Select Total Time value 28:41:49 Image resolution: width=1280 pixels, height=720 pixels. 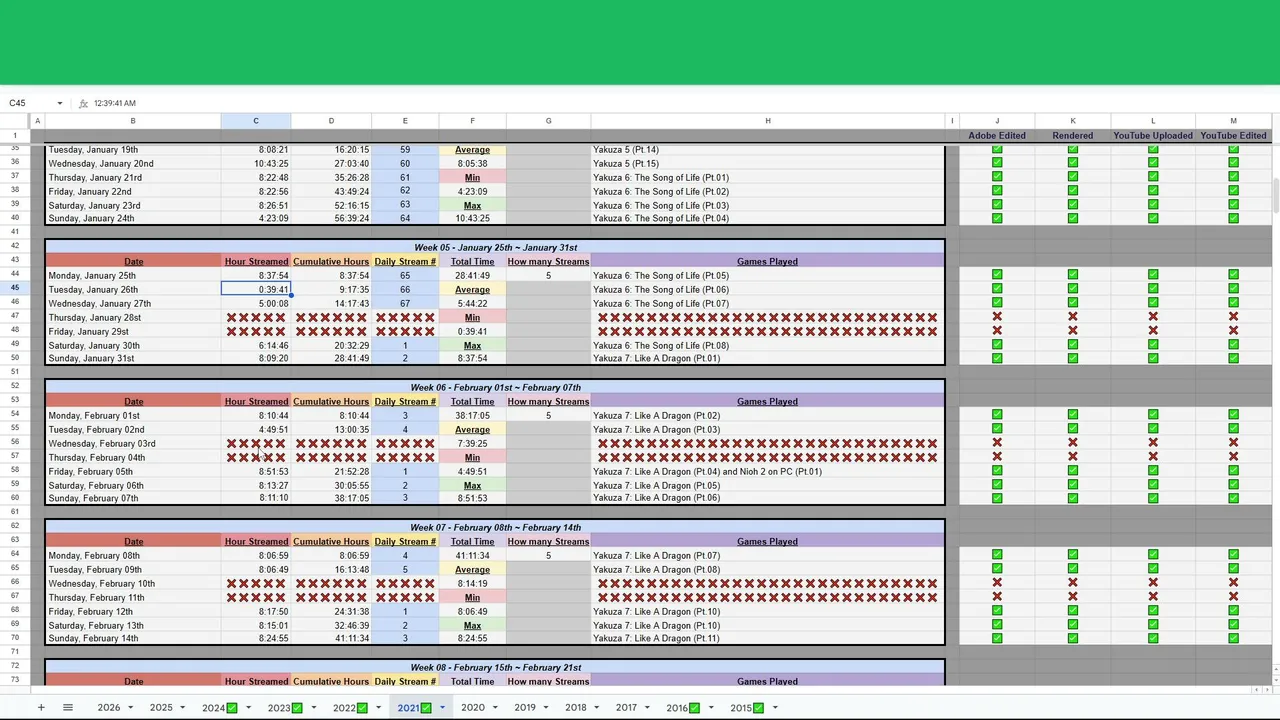click(x=472, y=275)
